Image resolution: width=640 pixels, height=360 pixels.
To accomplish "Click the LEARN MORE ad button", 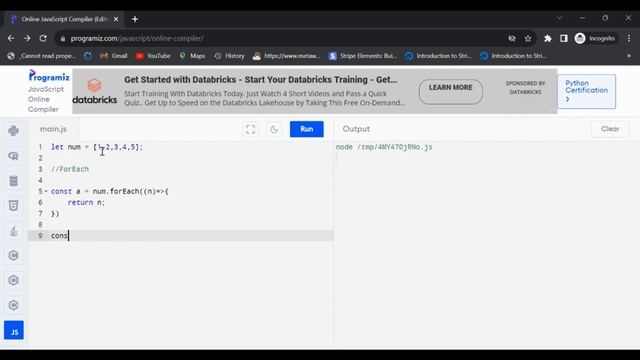I will tap(450, 91).
